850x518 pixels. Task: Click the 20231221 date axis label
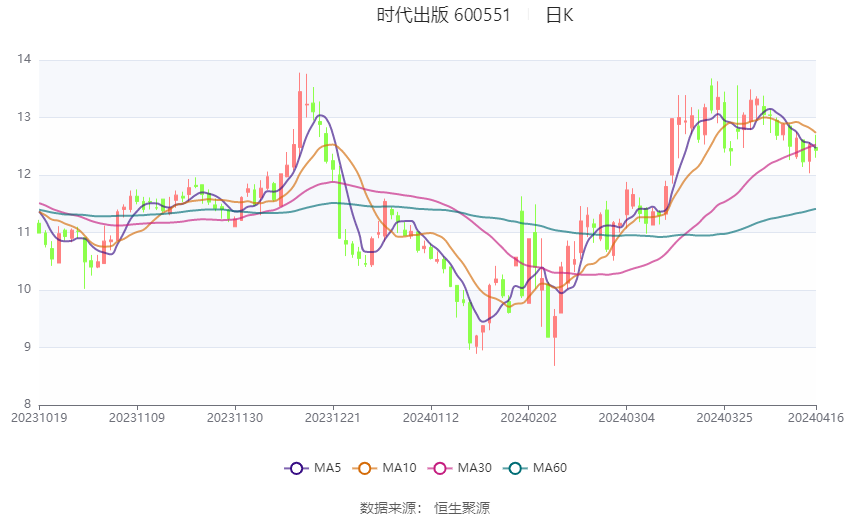point(332,418)
